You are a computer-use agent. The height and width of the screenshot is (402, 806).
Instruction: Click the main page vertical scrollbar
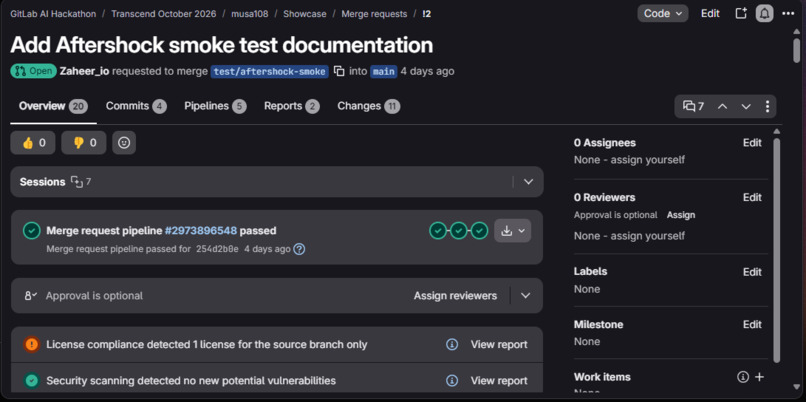[796, 50]
